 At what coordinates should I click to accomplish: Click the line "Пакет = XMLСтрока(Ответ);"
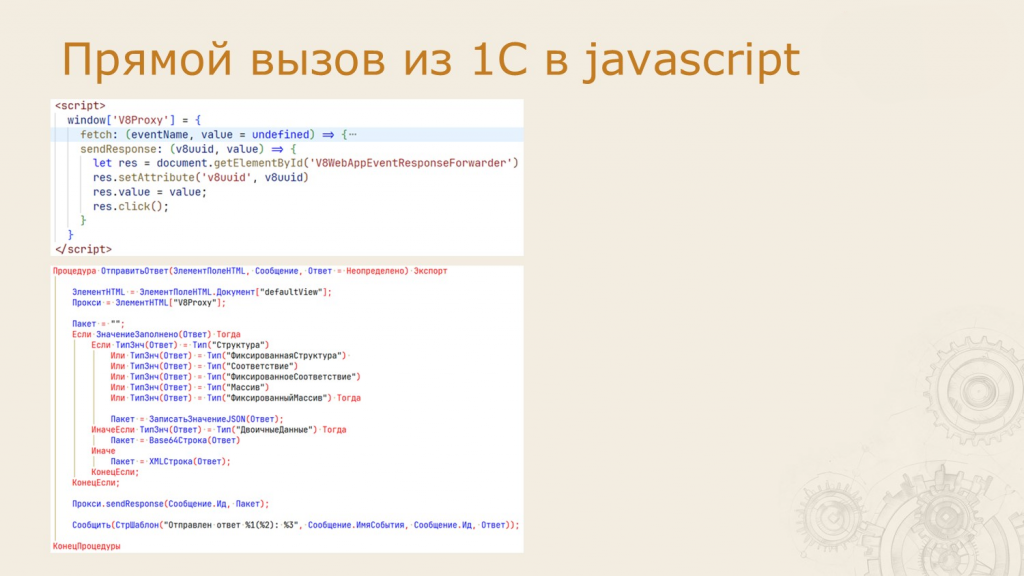pyautogui.click(x=170, y=461)
